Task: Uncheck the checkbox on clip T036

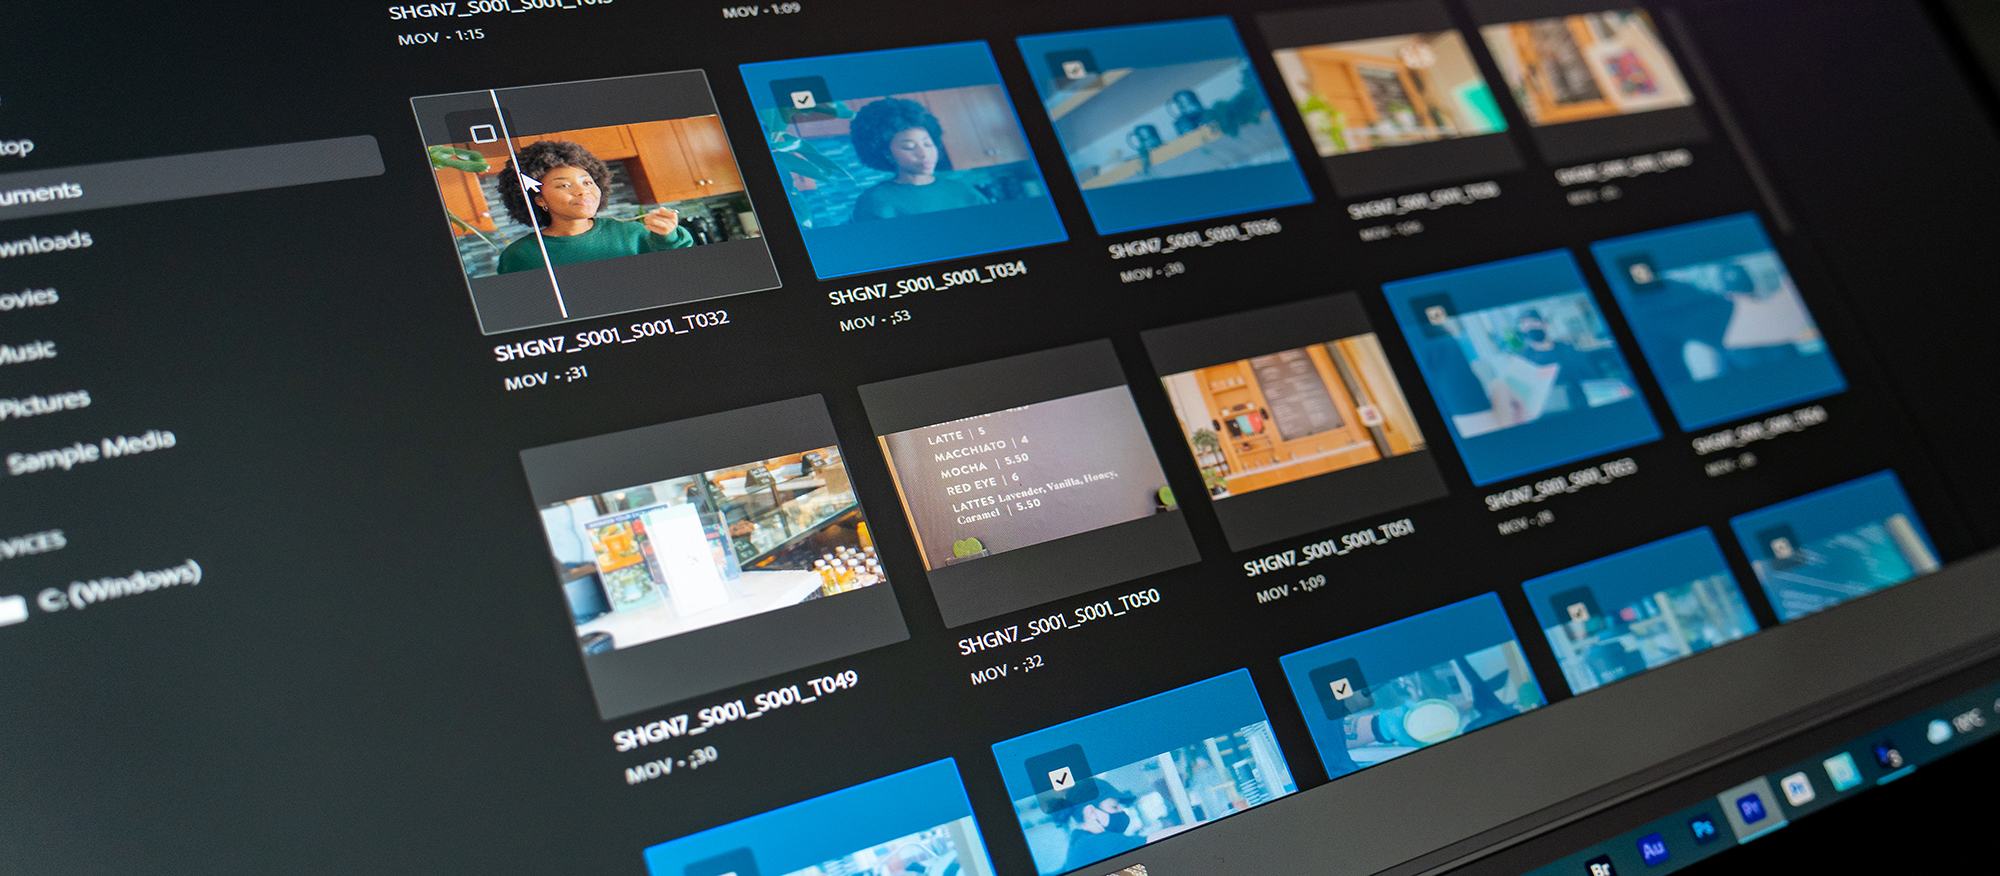Action: 1073,69
